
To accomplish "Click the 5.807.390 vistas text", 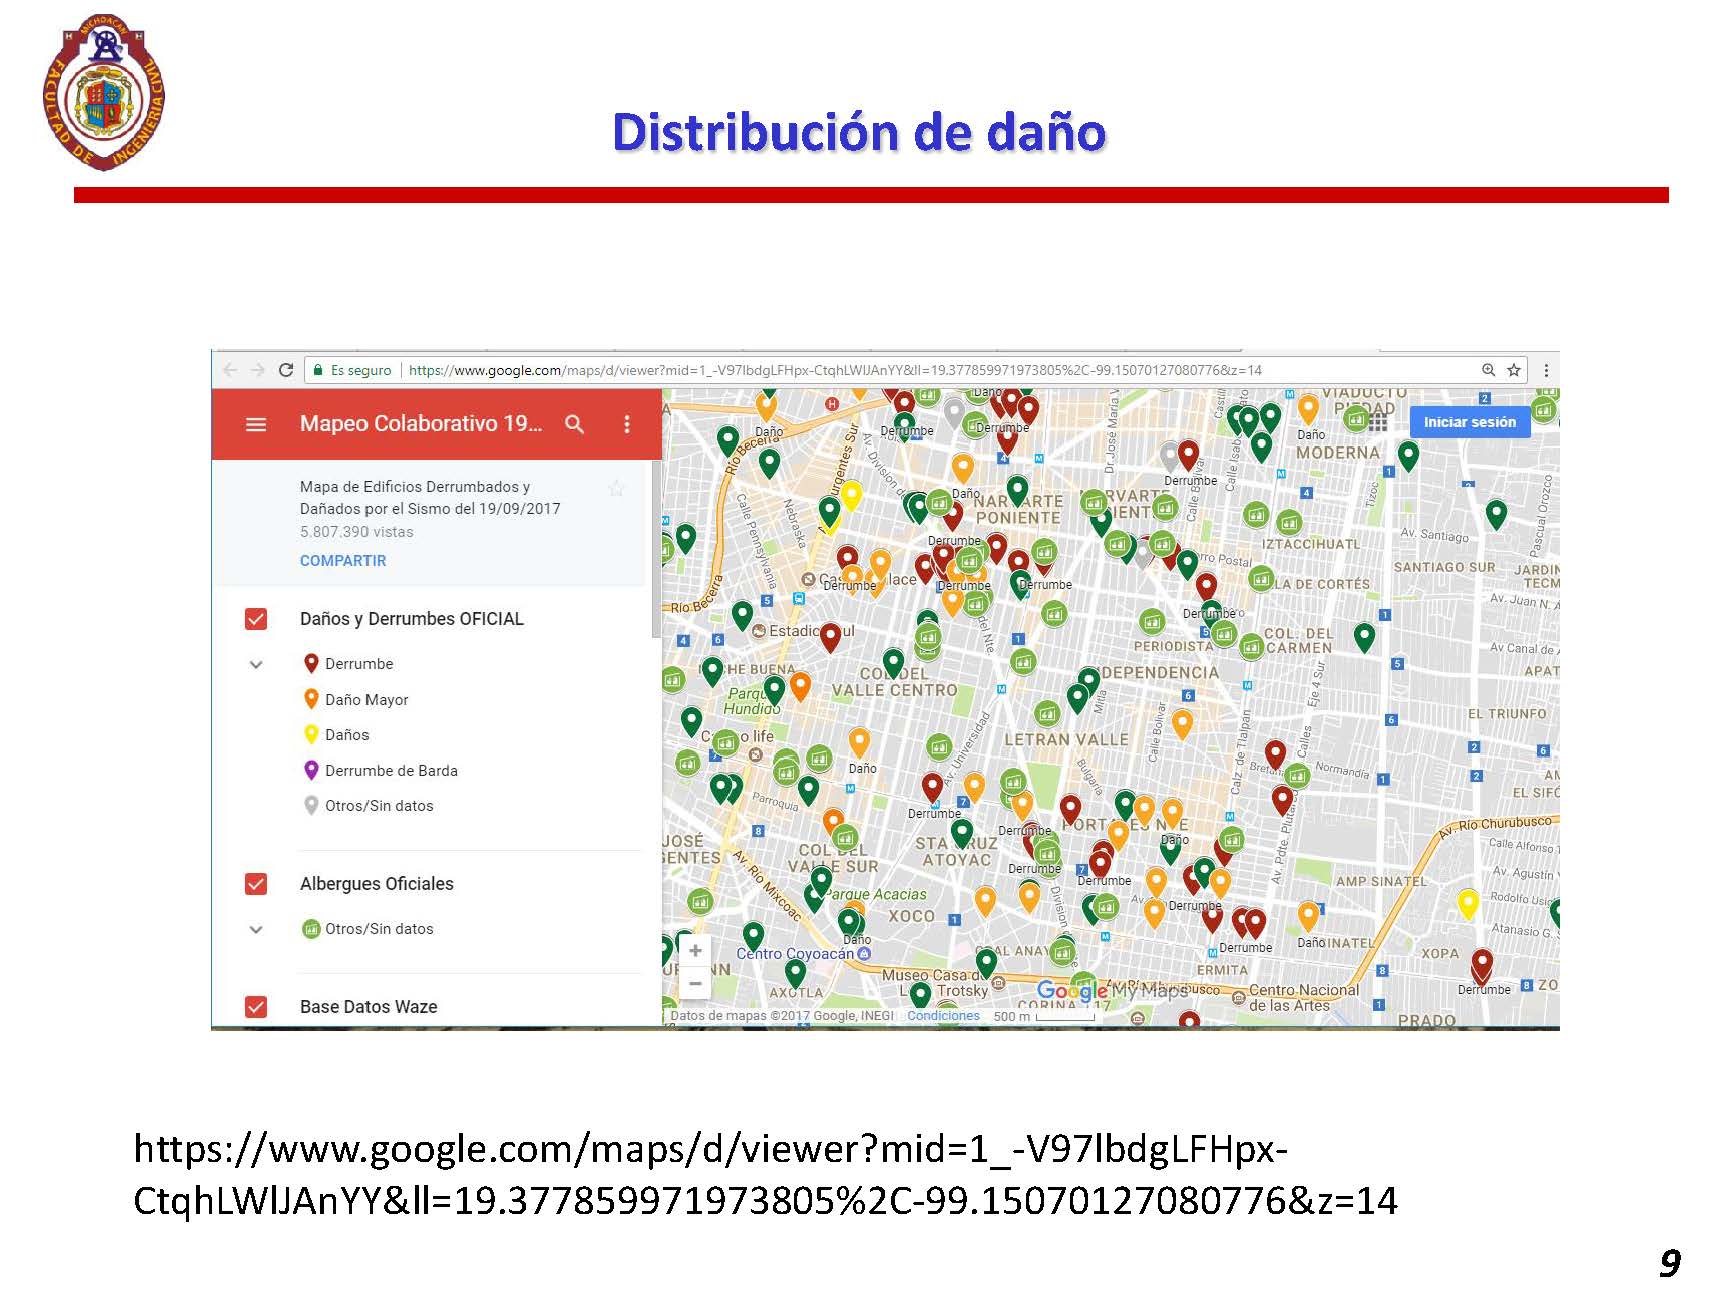I will pos(357,532).
